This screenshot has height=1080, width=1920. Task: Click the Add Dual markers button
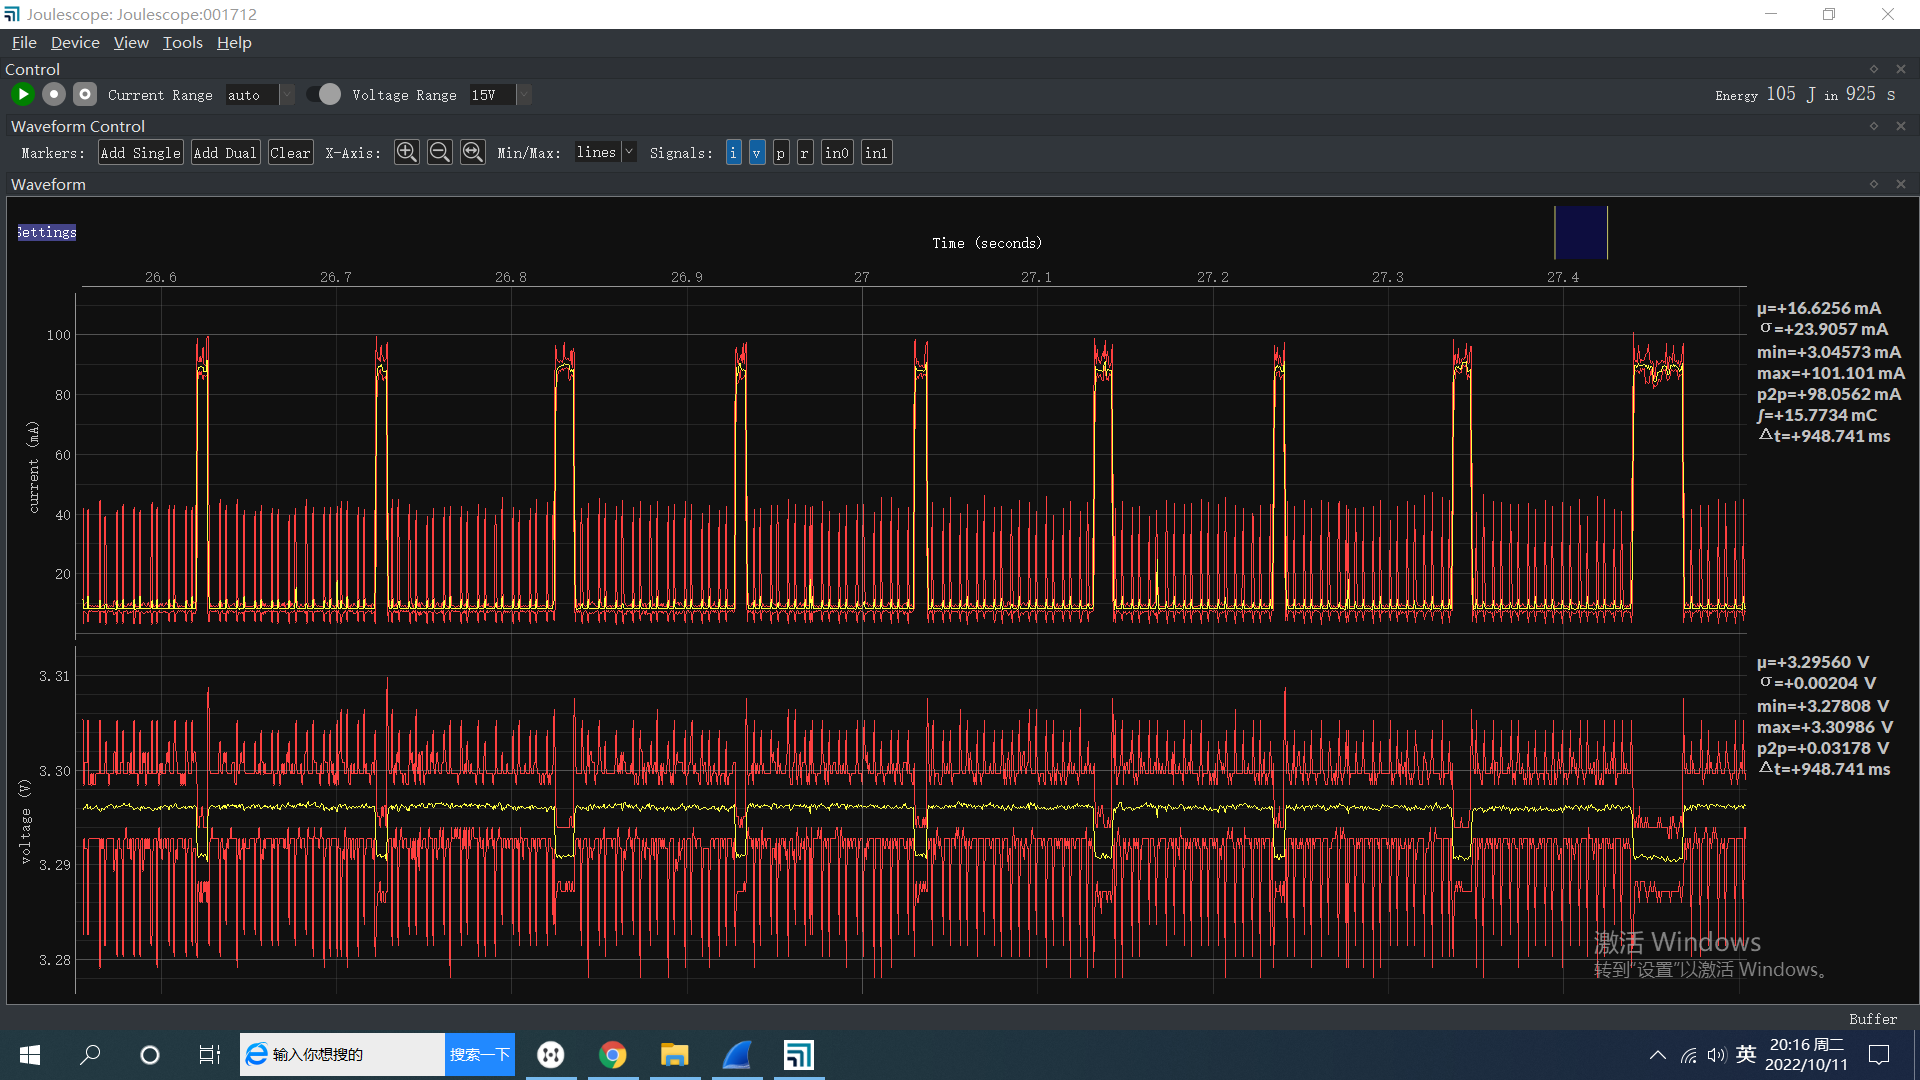tap(226, 153)
